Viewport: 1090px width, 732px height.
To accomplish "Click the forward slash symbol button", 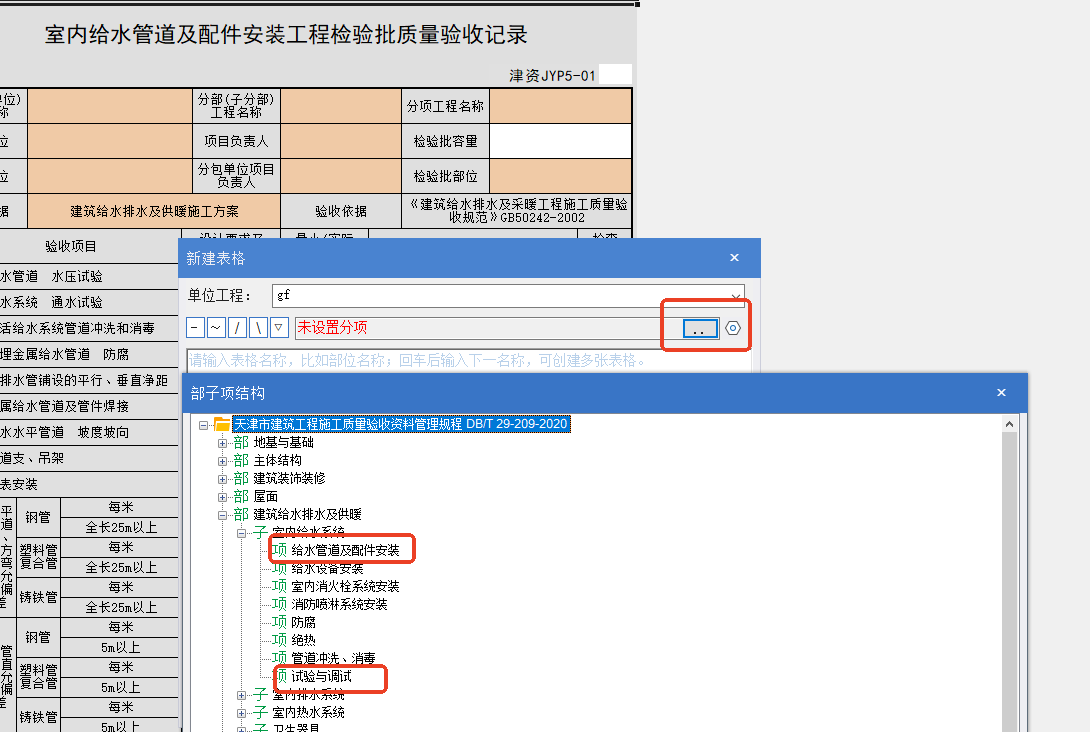I will coord(238,328).
